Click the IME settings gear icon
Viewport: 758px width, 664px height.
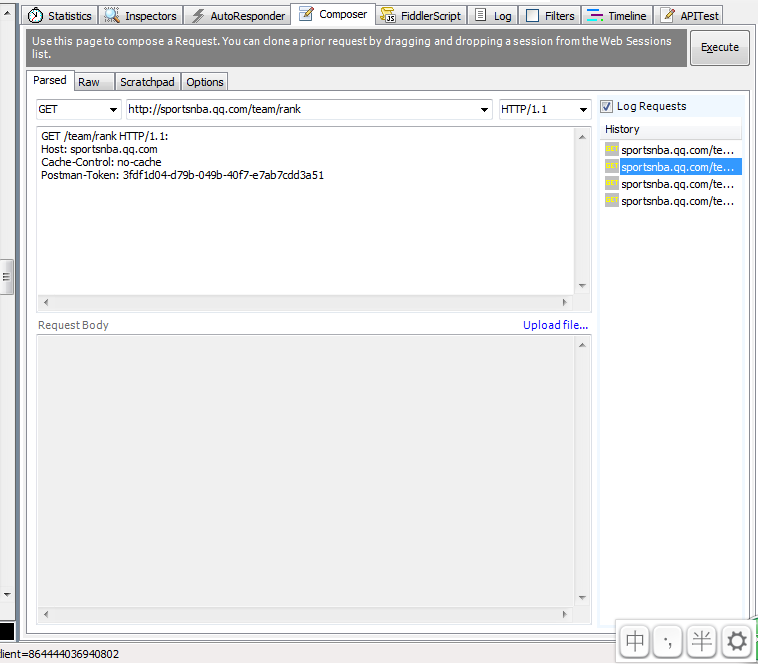pos(737,641)
